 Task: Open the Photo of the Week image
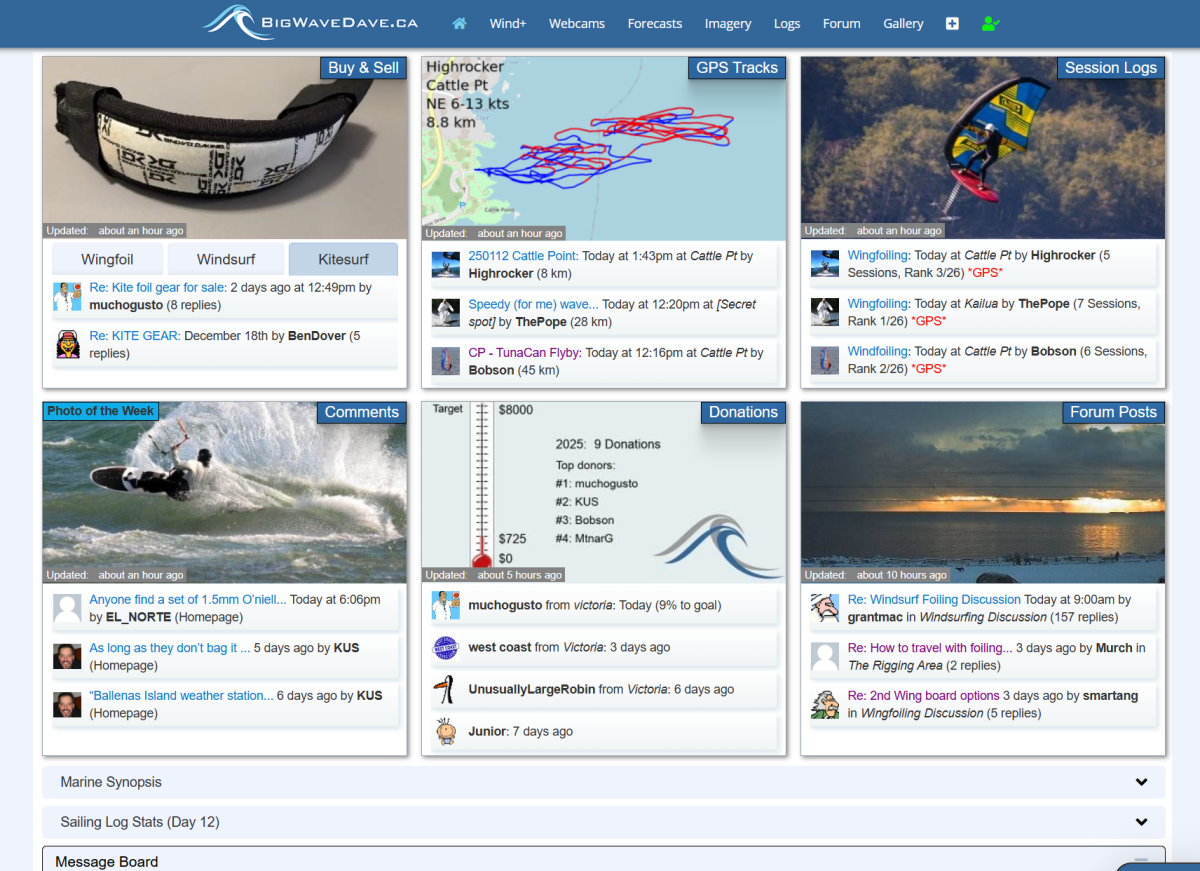[x=224, y=492]
